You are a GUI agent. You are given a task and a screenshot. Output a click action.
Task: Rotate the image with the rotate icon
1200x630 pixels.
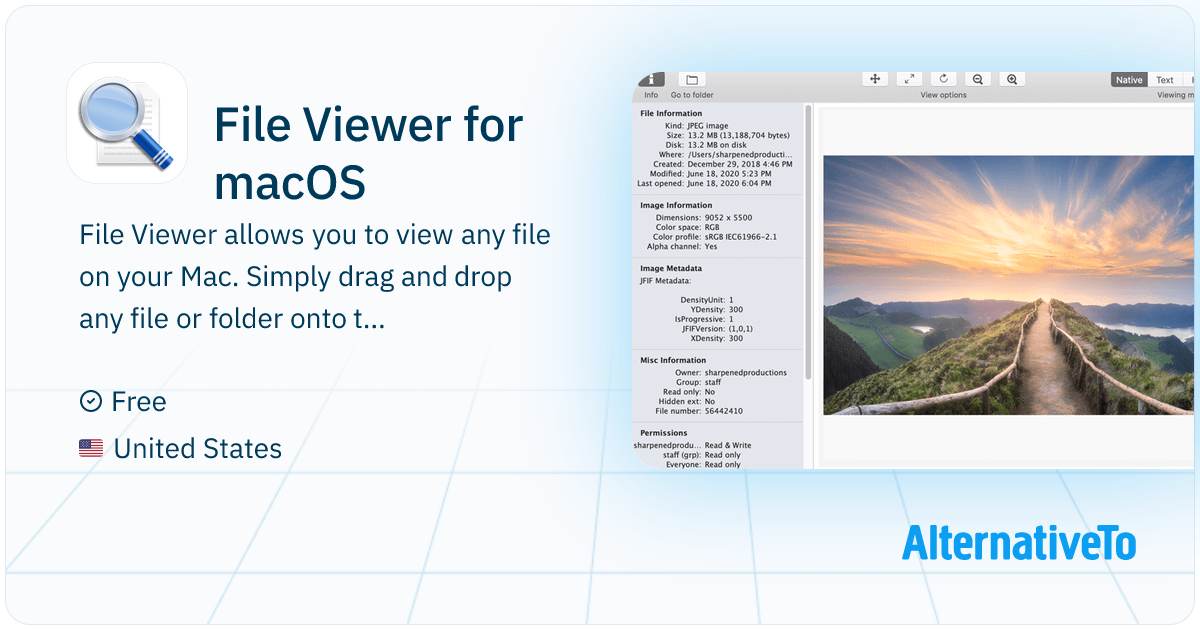943,79
